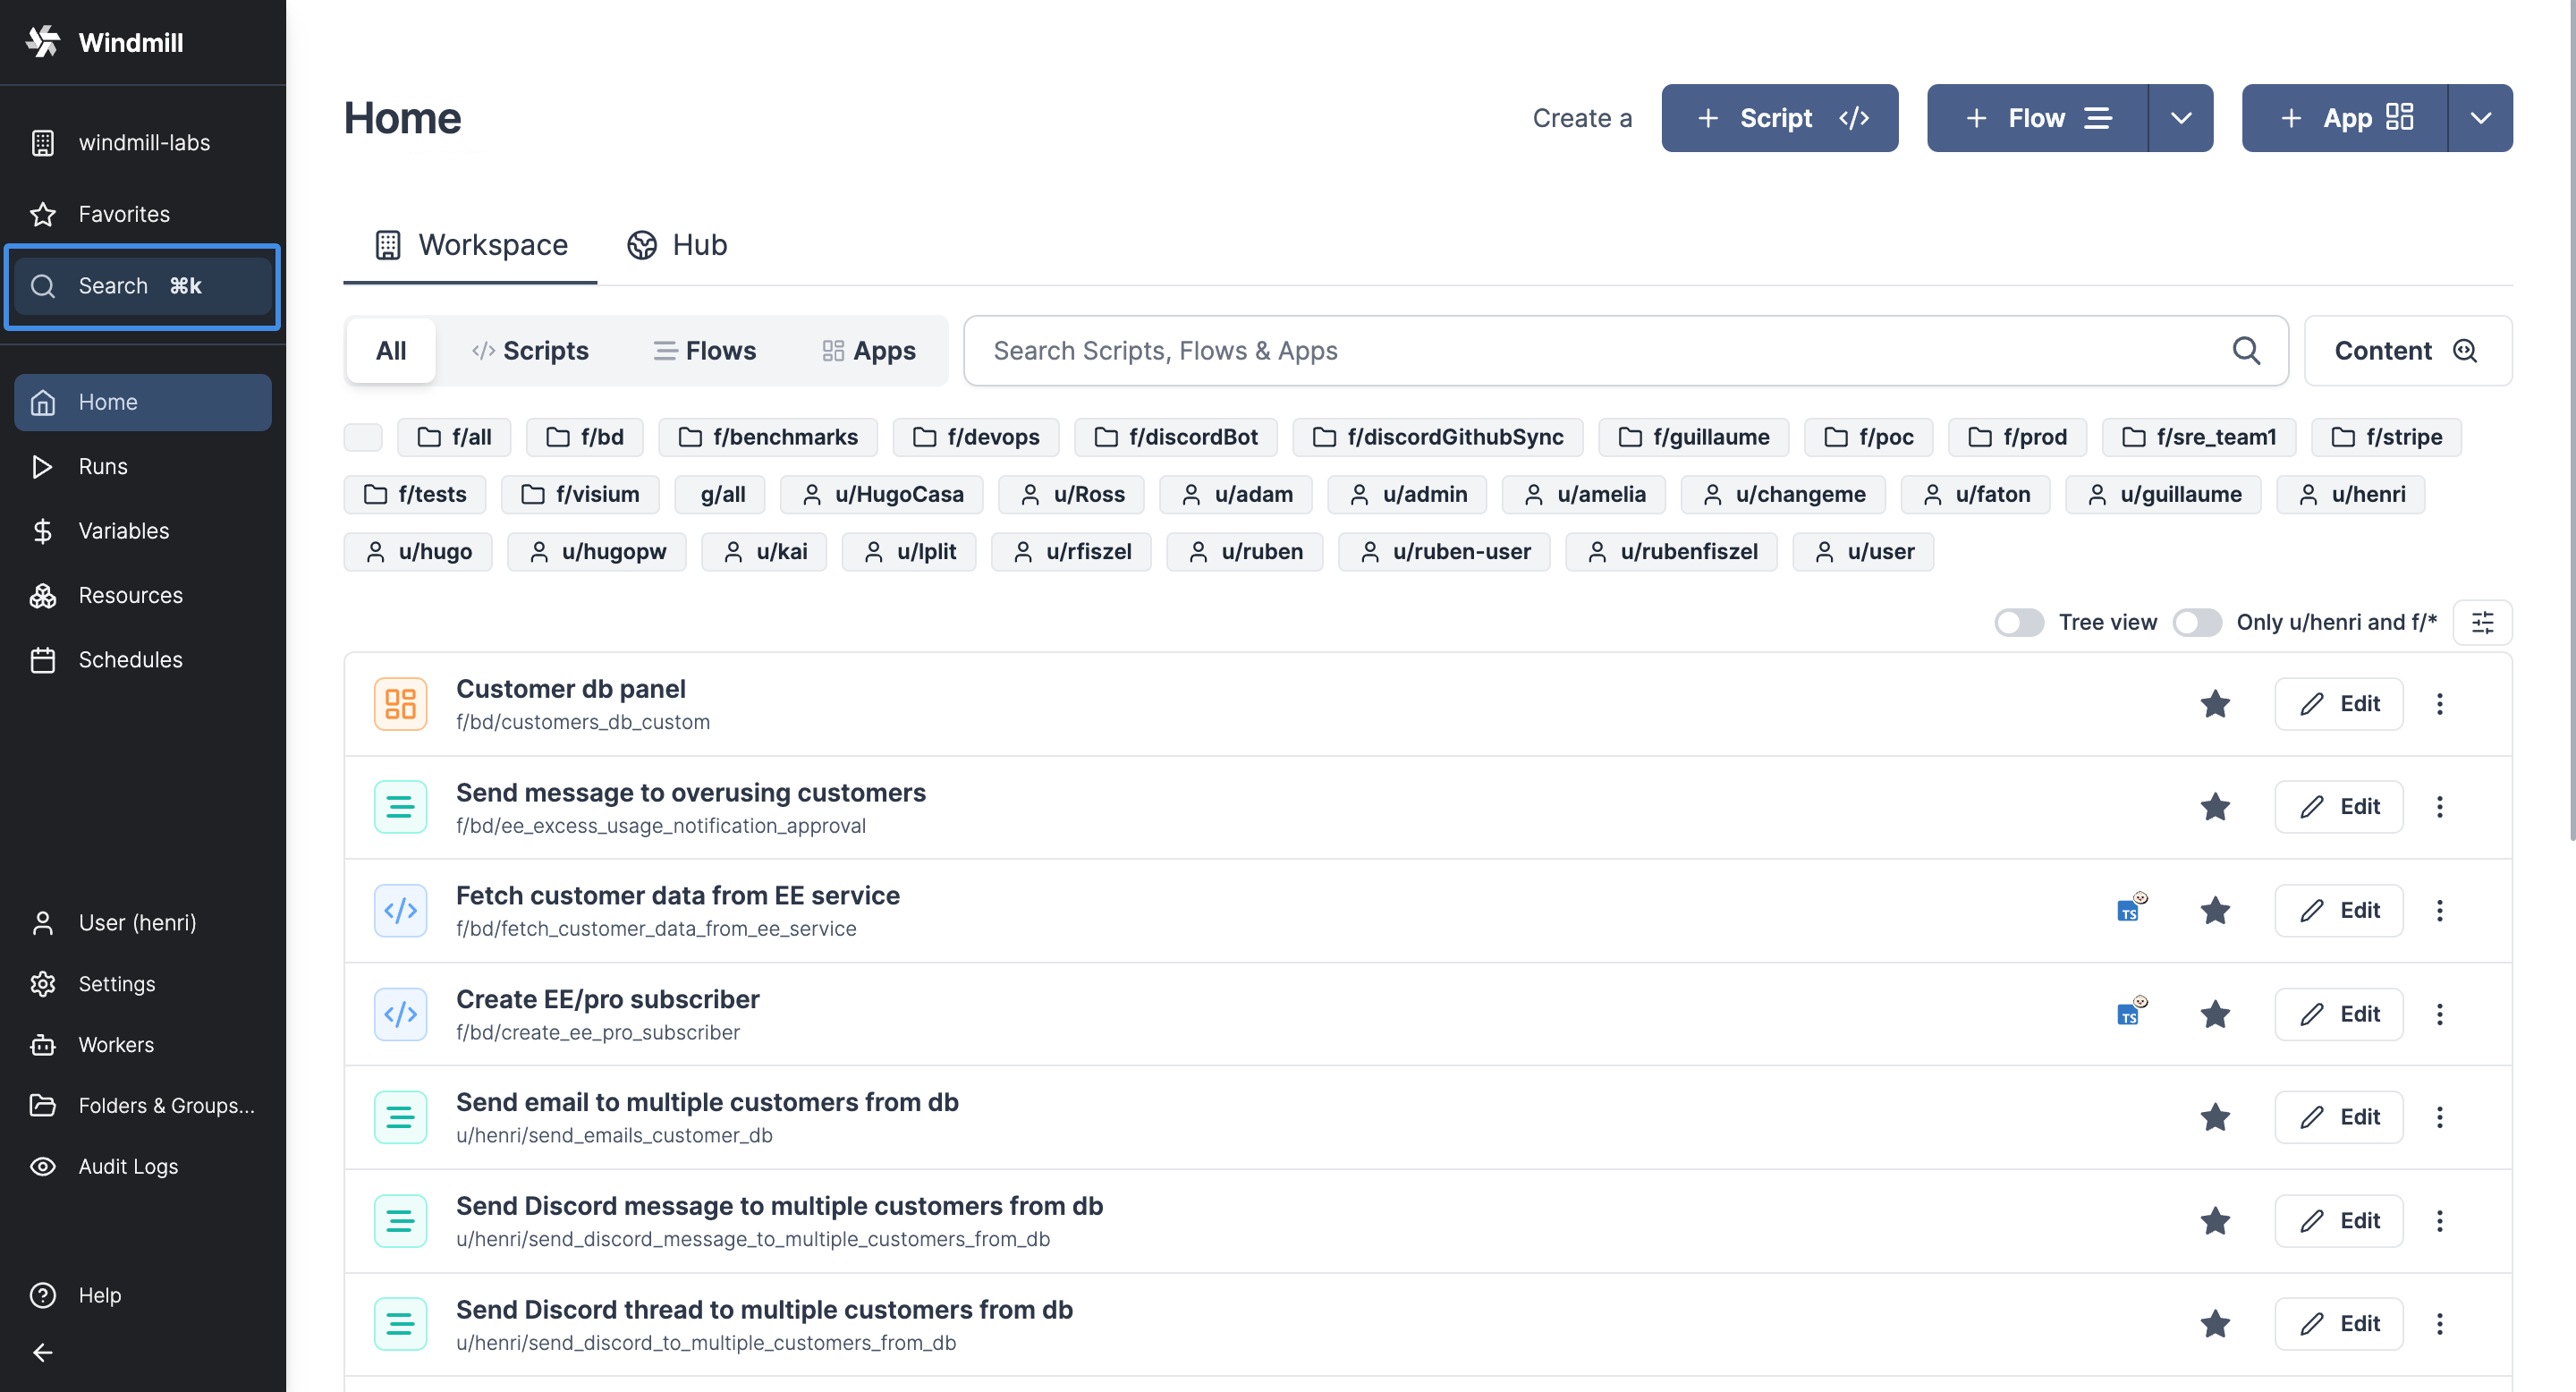The image size is (2576, 1392).
Task: Toggle Only u/henri and f/* filter
Action: 2196,622
